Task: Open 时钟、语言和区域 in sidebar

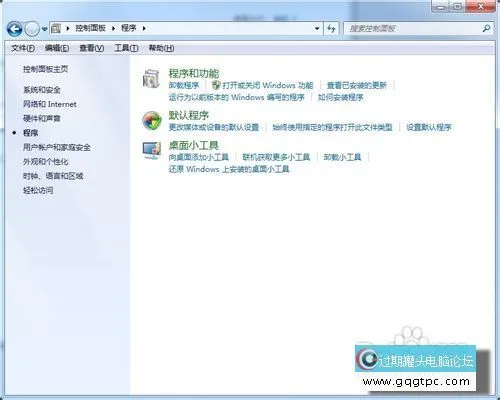Action: tap(53, 176)
